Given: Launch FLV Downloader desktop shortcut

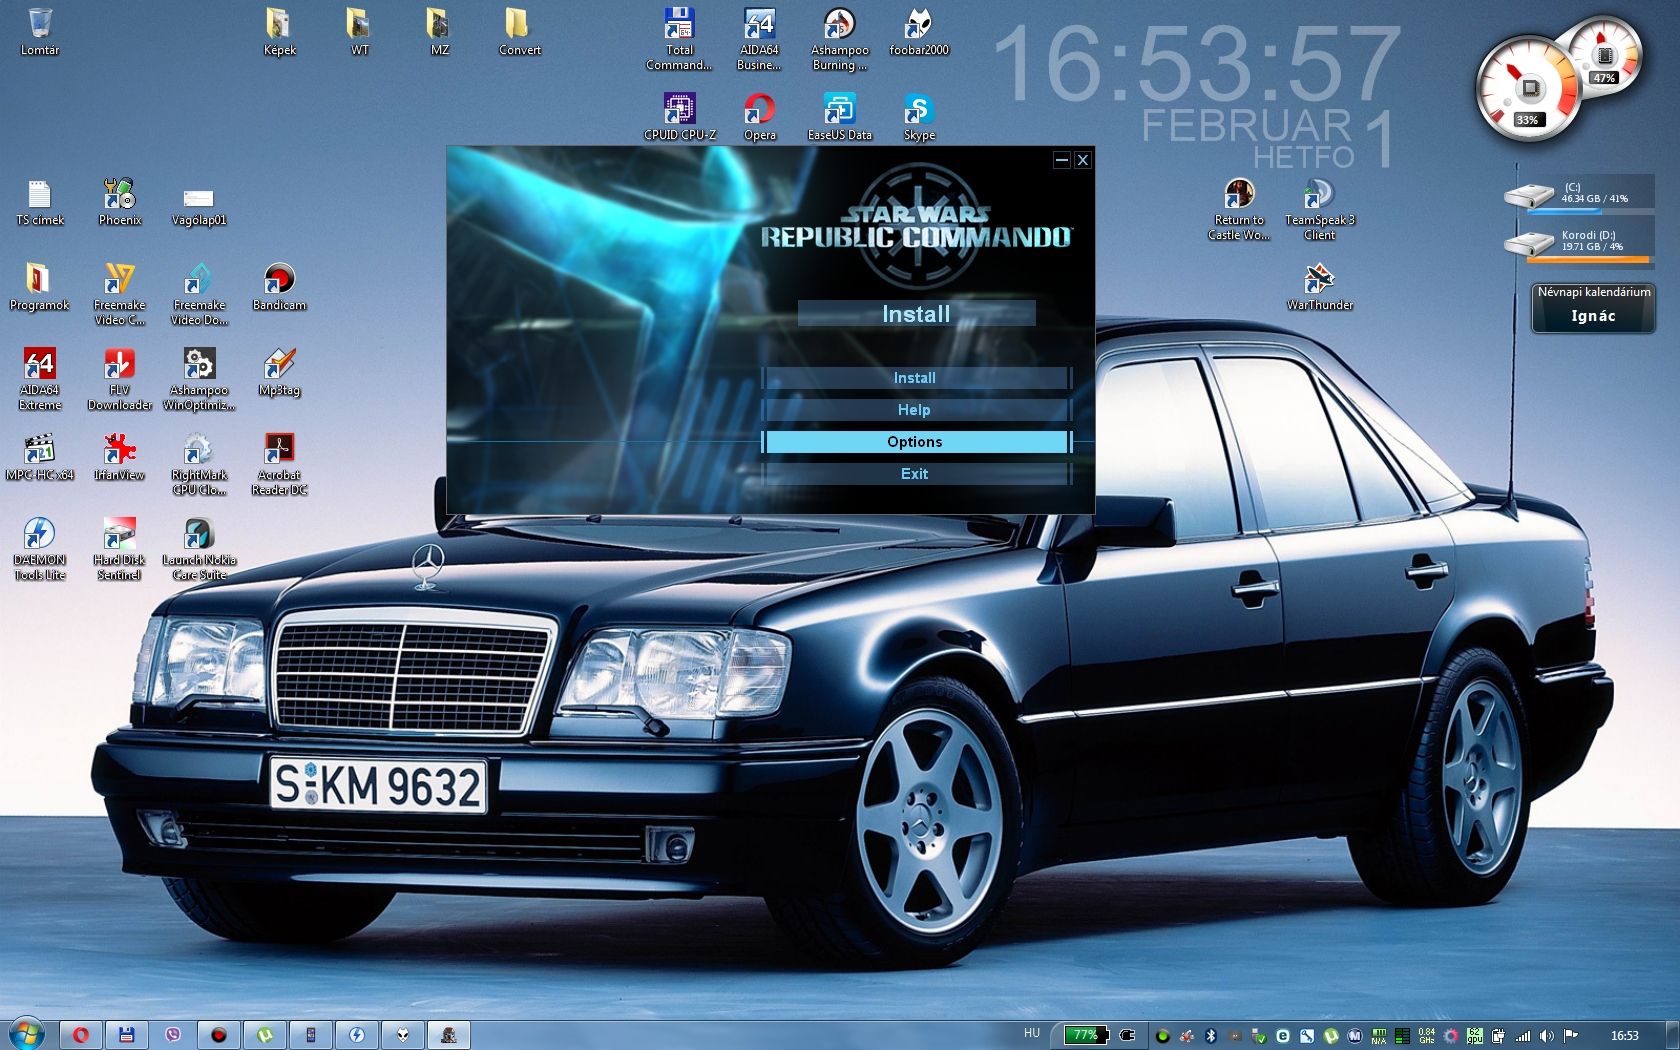Looking at the screenshot, I should pos(119,379).
